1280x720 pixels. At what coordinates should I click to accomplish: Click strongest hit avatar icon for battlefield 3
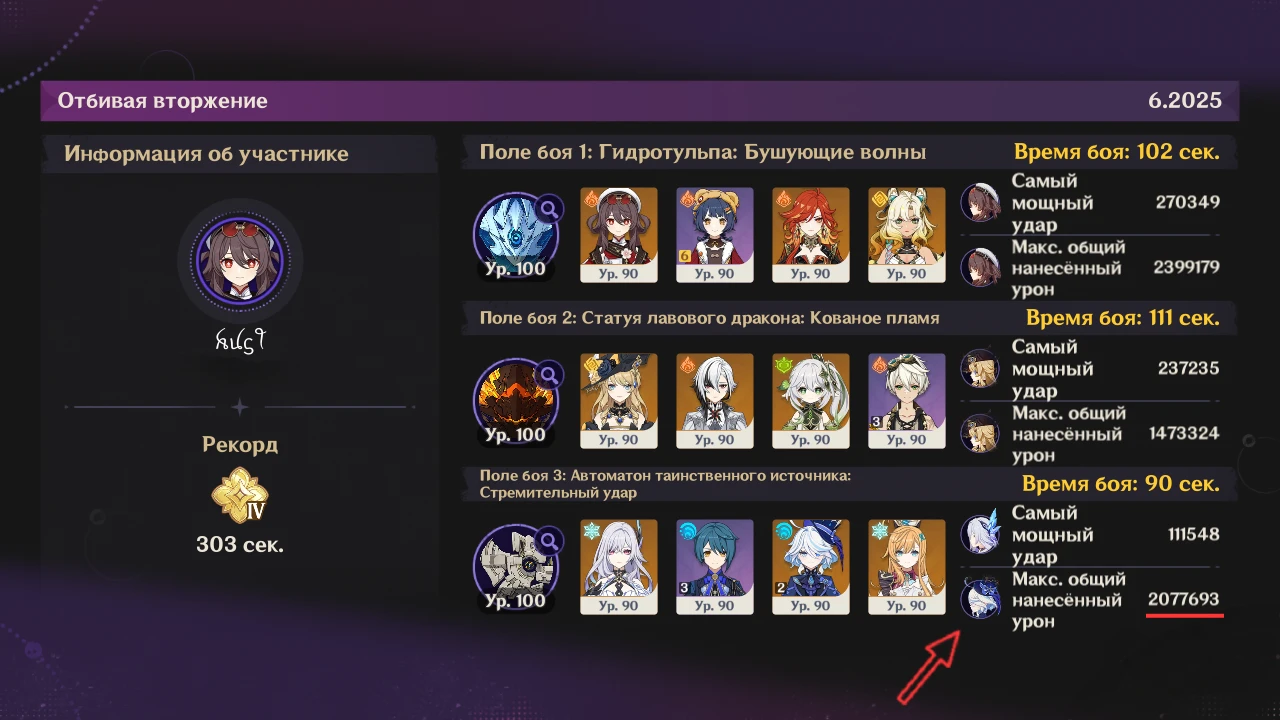click(x=980, y=534)
